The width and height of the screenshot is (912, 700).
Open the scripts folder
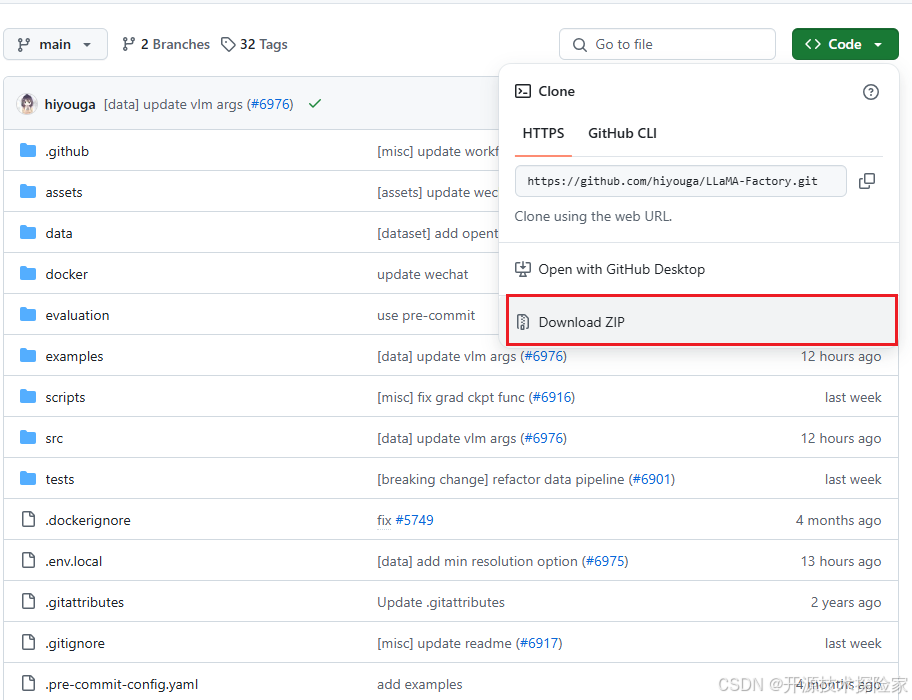coord(65,397)
